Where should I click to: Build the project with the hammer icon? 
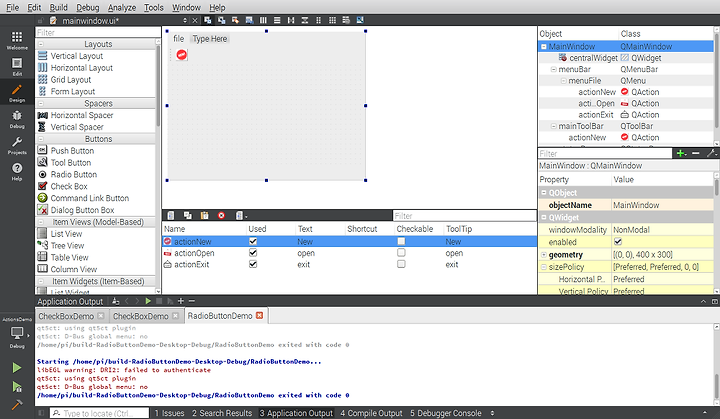coord(17,405)
